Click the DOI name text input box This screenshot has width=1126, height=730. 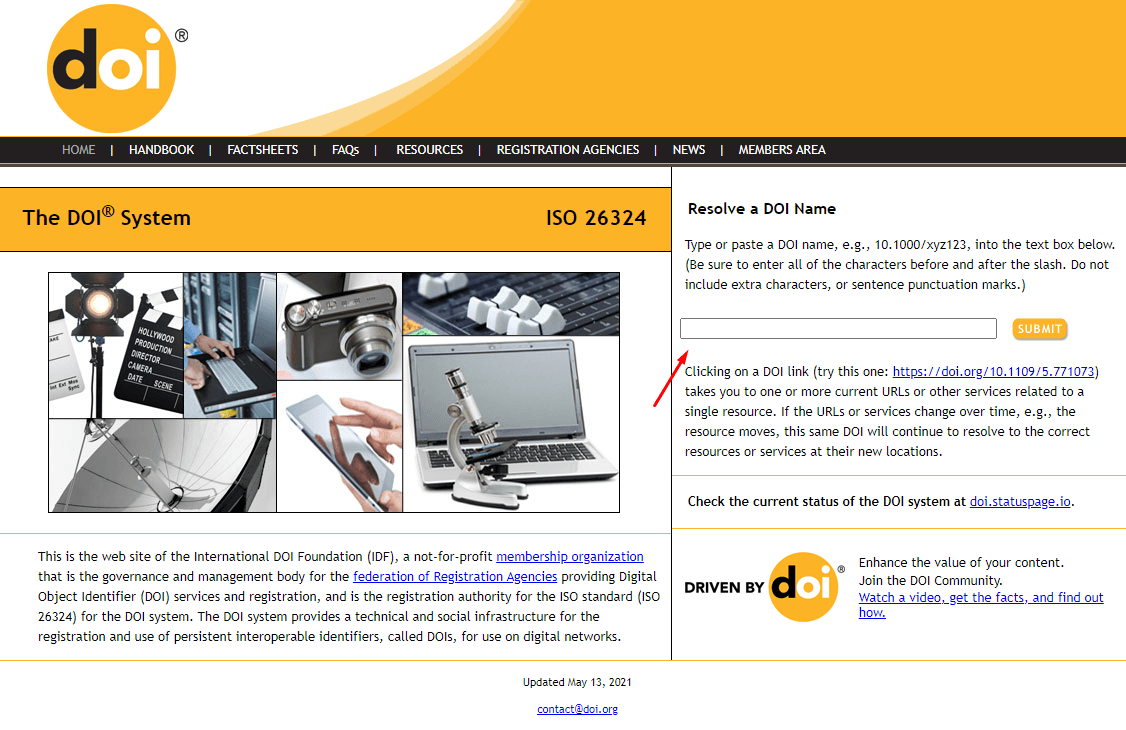pyautogui.click(x=838, y=328)
